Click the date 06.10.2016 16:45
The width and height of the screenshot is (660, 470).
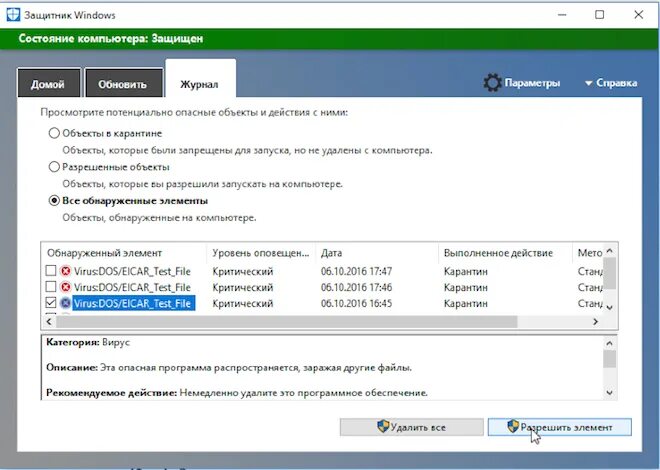pyautogui.click(x=356, y=303)
